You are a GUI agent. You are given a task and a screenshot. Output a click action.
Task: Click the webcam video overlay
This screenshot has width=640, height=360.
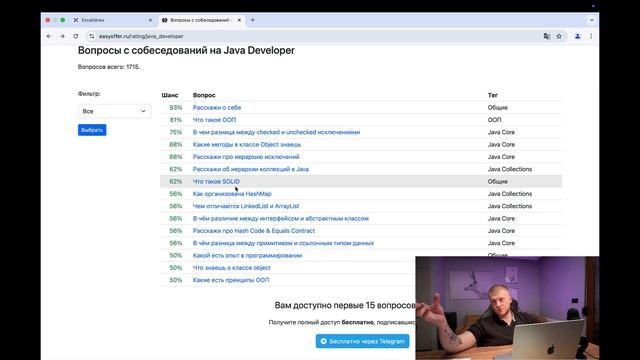507,308
